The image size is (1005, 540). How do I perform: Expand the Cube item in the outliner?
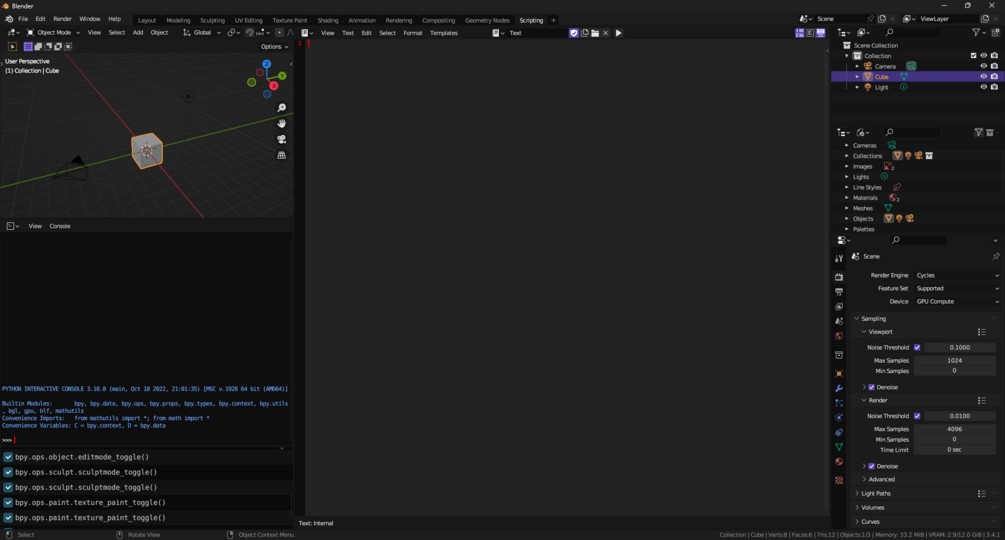click(x=858, y=77)
